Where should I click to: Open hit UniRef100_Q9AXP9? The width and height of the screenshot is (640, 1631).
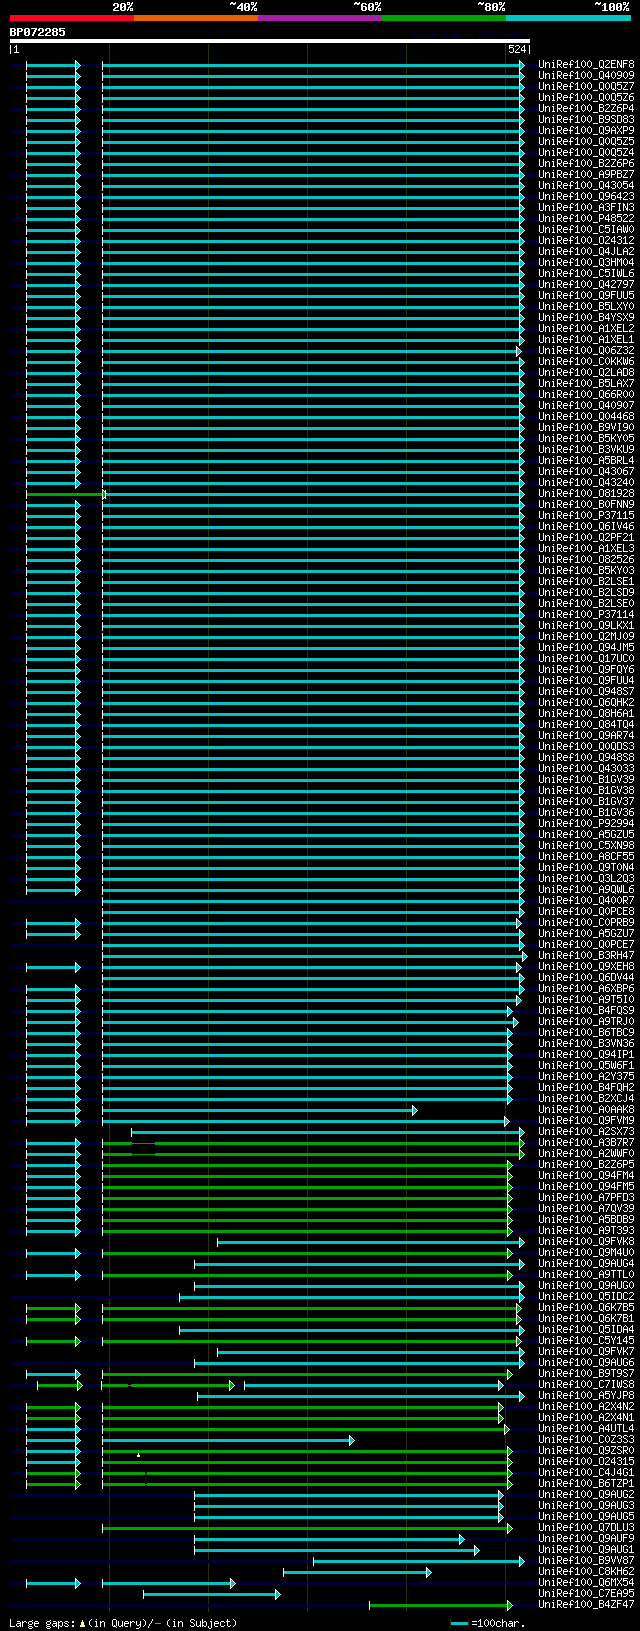click(586, 130)
